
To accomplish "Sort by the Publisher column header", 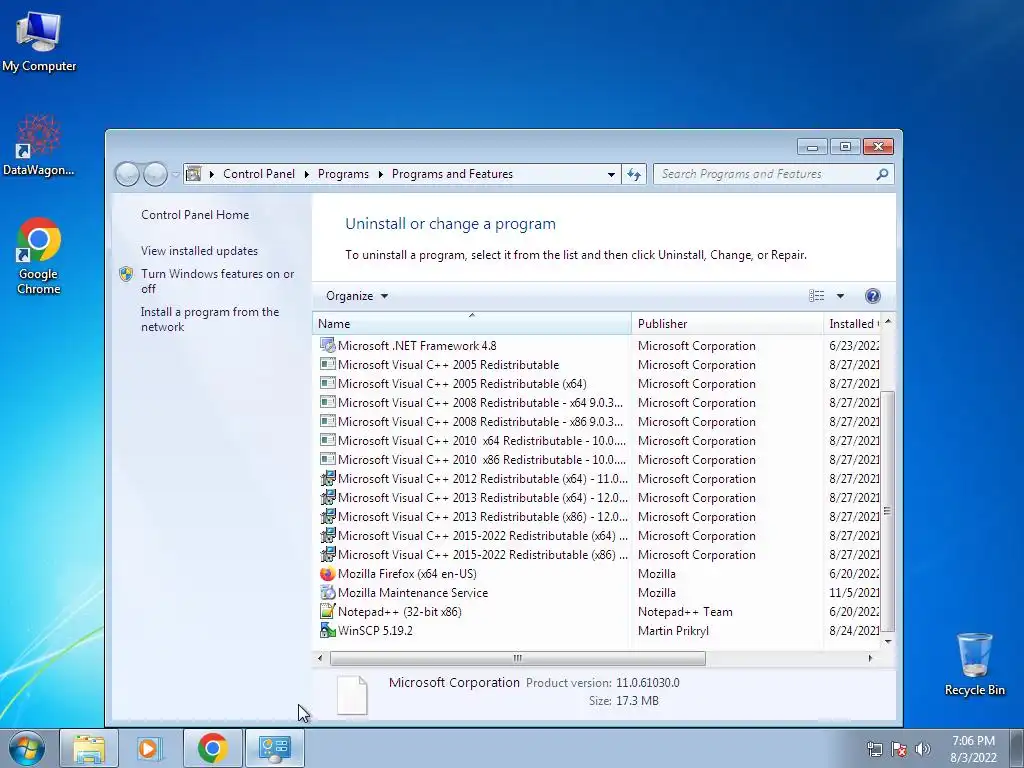I will 727,323.
